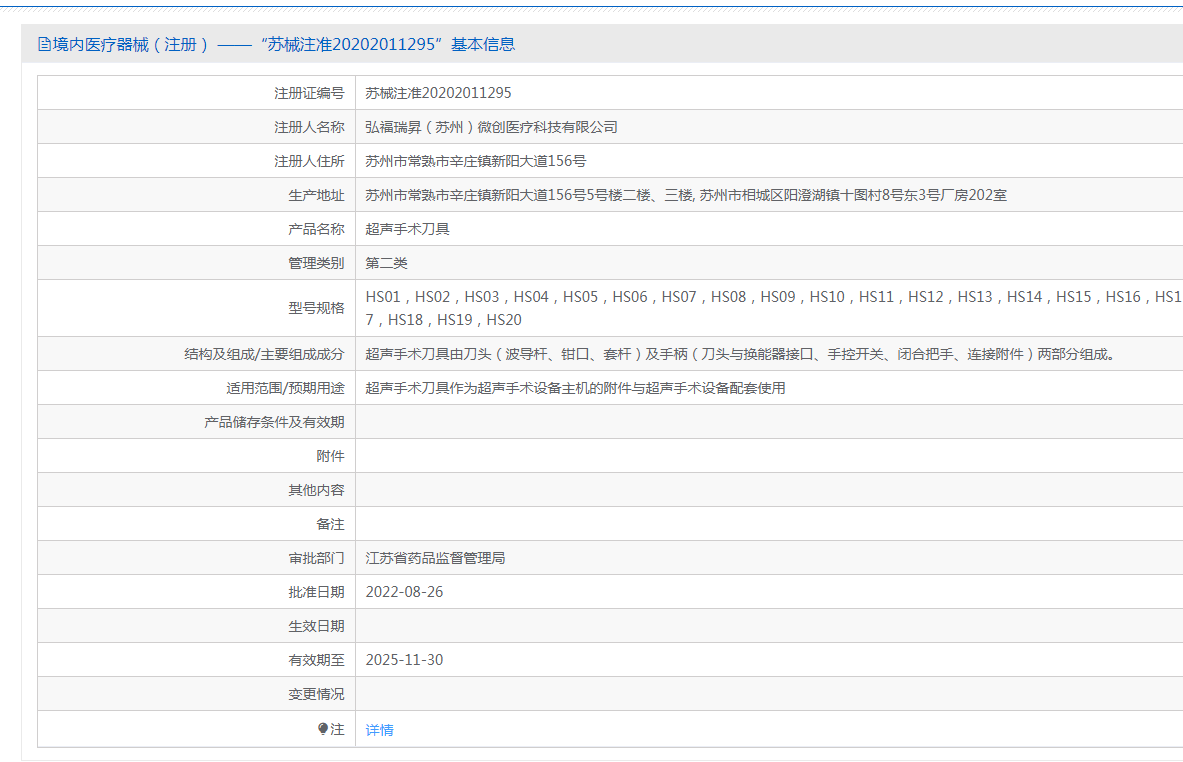Screen dimensions: 1183x762
Task: Click the empty value cell of 备注 row
Action: coord(768,524)
